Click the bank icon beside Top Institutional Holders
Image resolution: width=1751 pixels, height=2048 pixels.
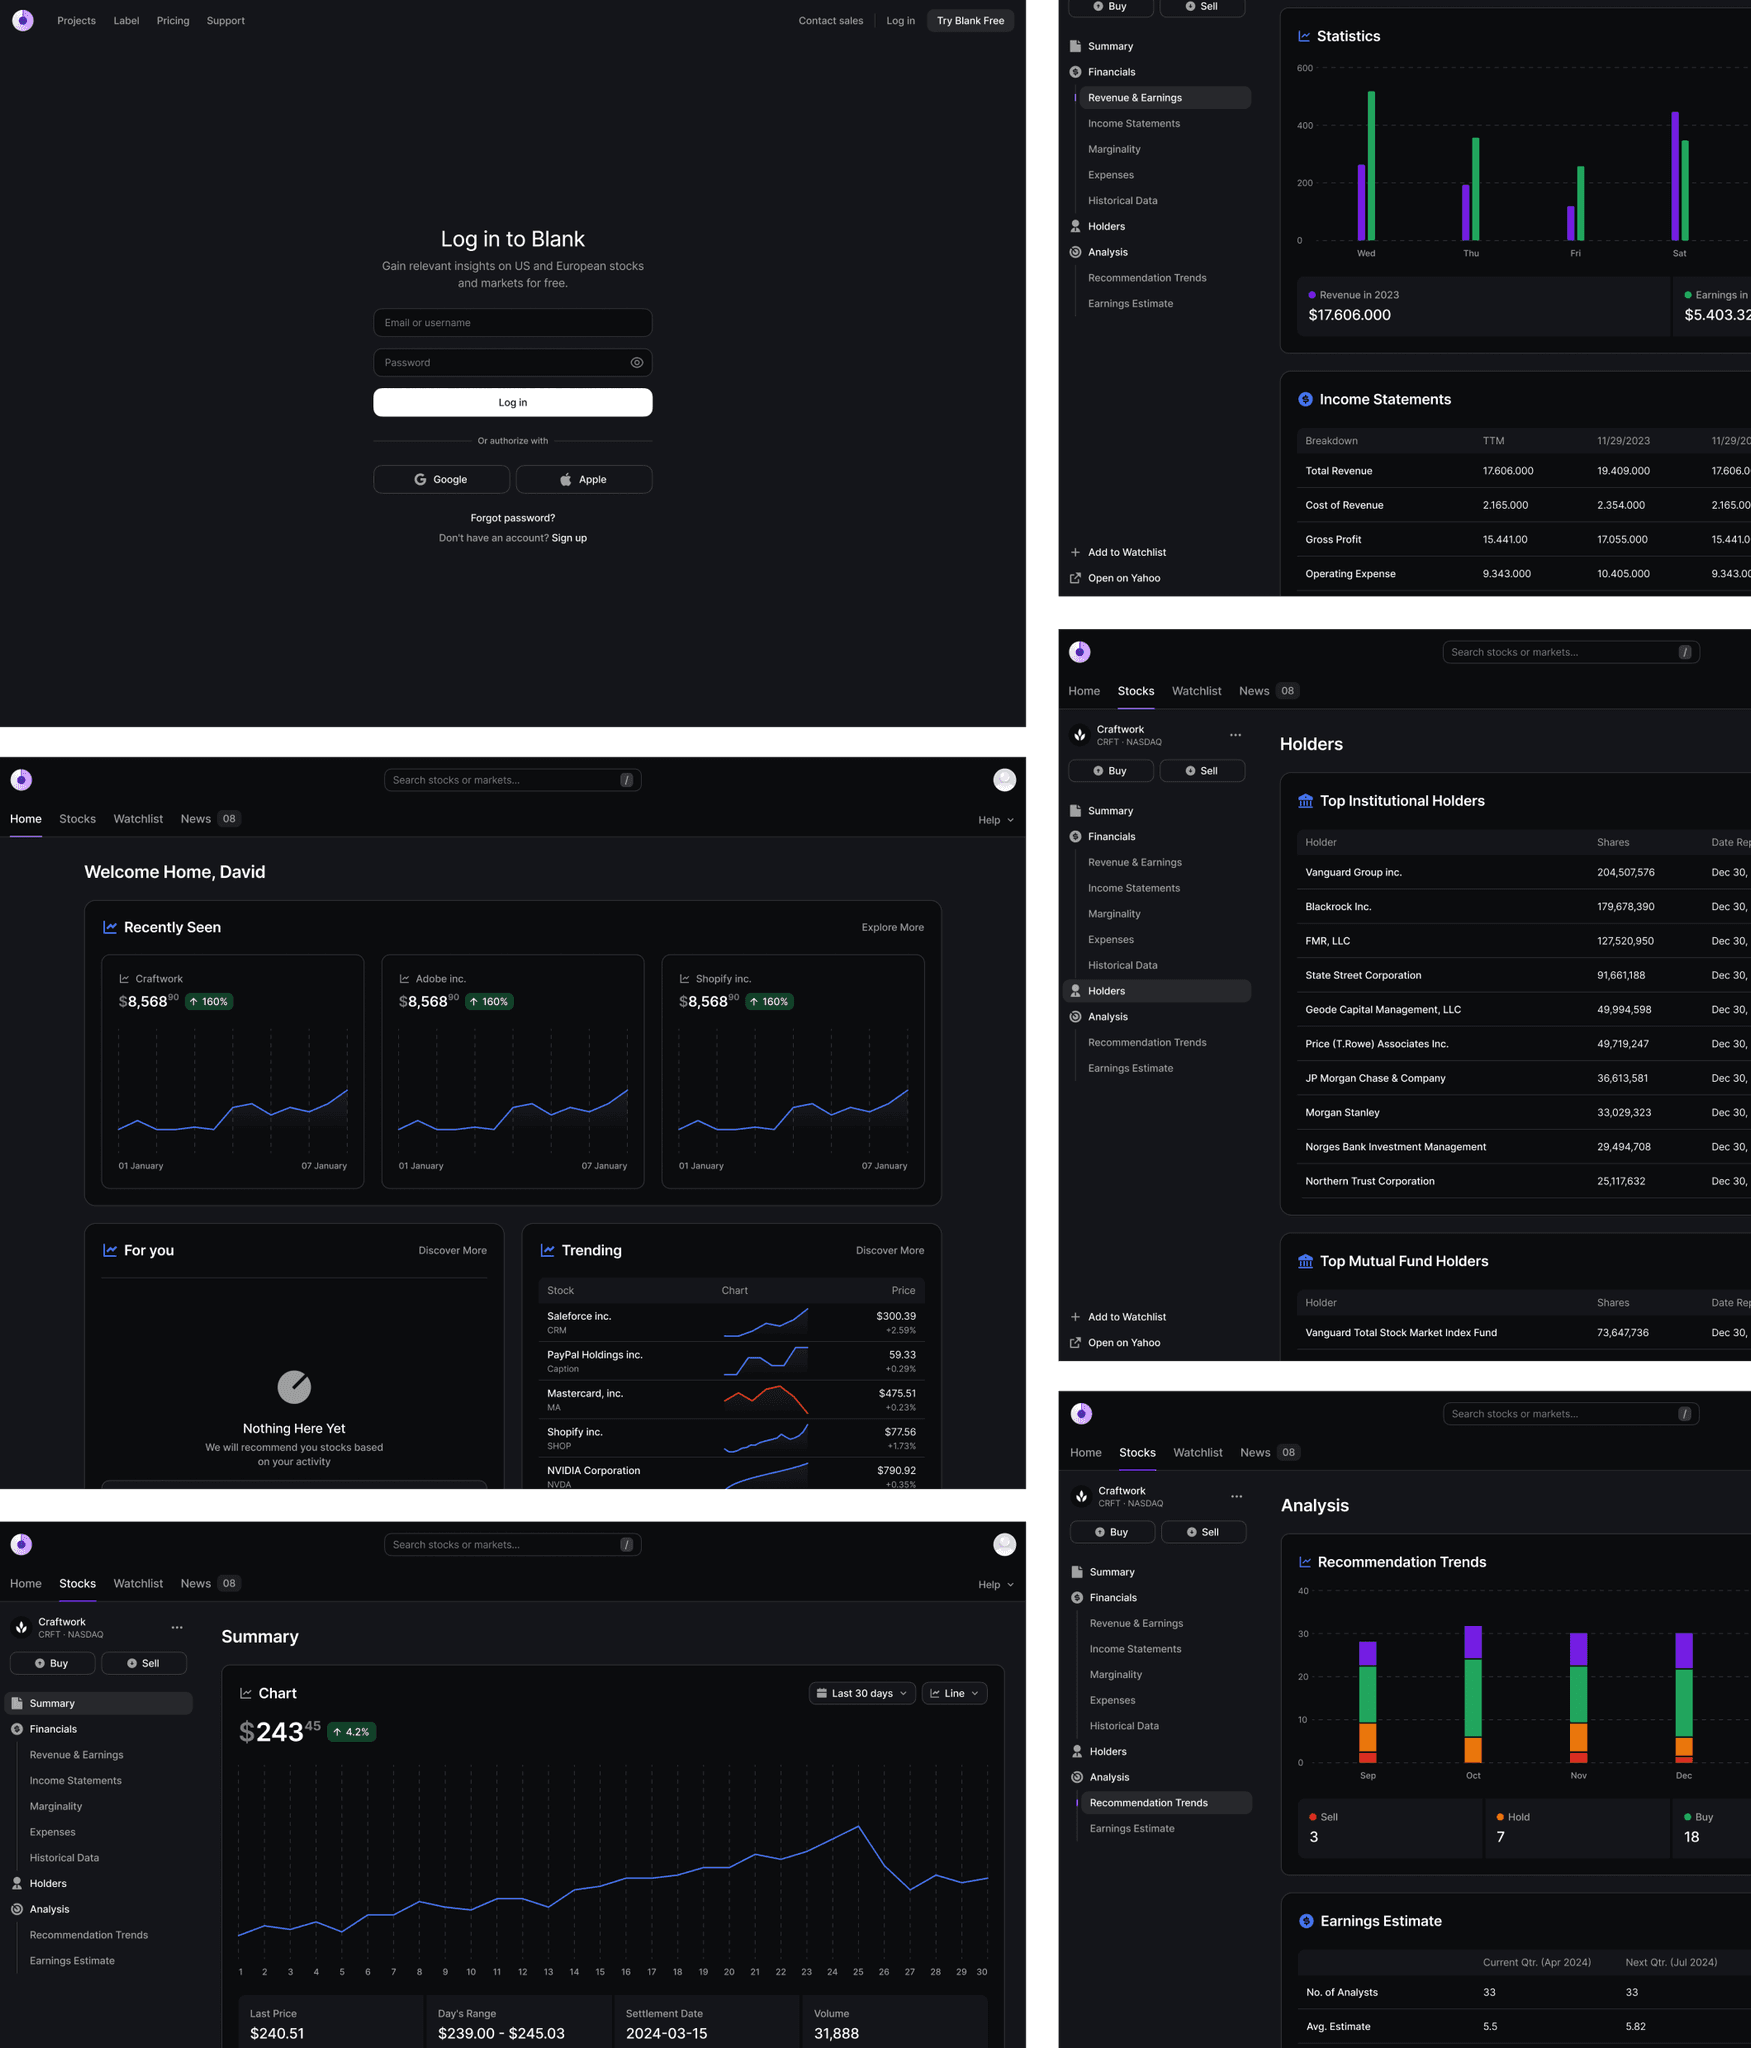pyautogui.click(x=1305, y=800)
